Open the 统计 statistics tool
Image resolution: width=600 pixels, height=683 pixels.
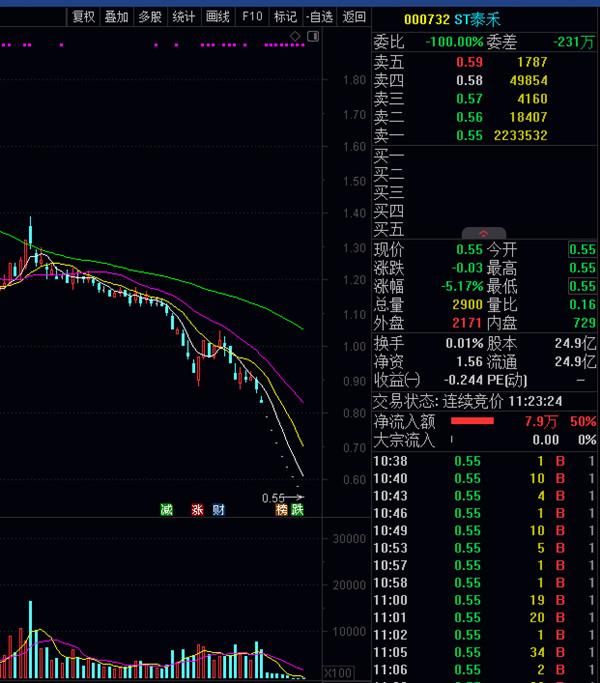pyautogui.click(x=184, y=16)
